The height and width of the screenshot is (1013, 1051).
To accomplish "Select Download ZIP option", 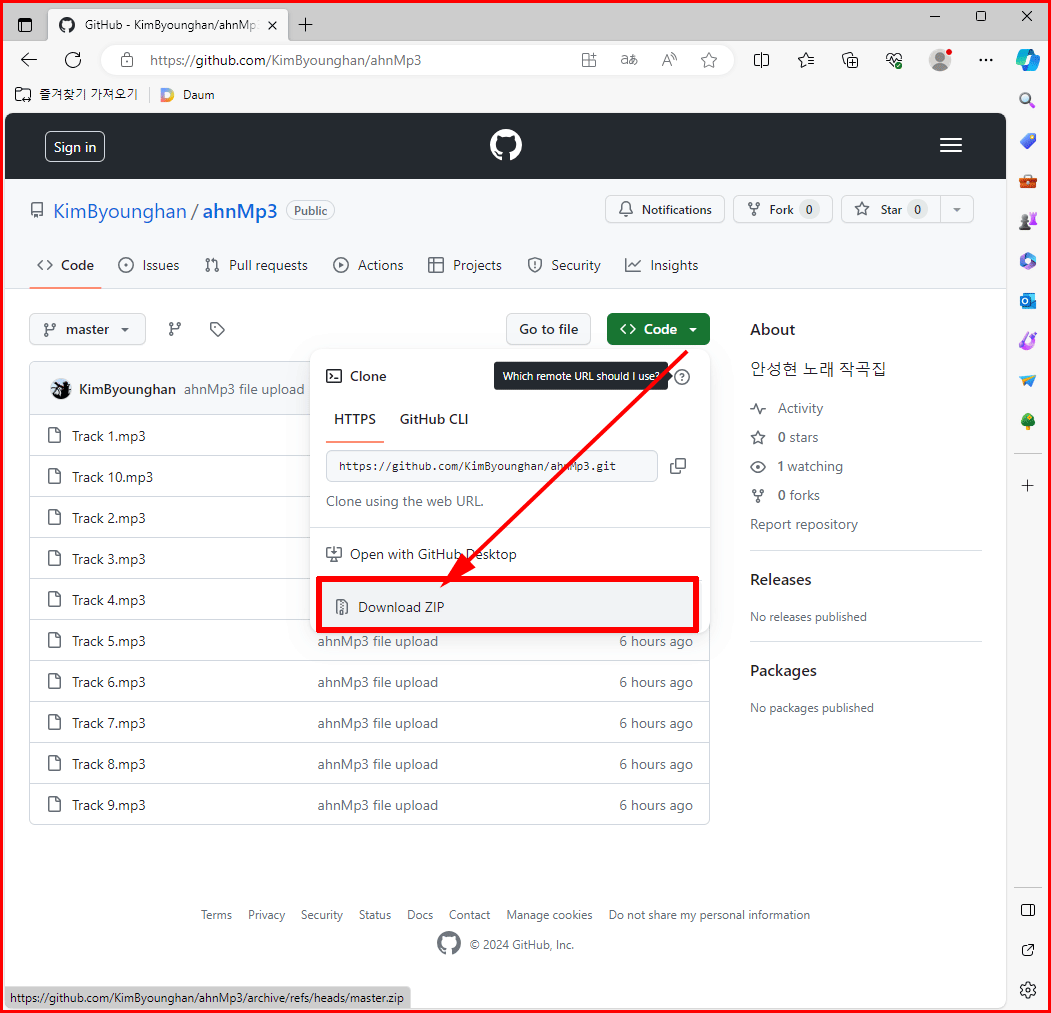I will (x=507, y=607).
